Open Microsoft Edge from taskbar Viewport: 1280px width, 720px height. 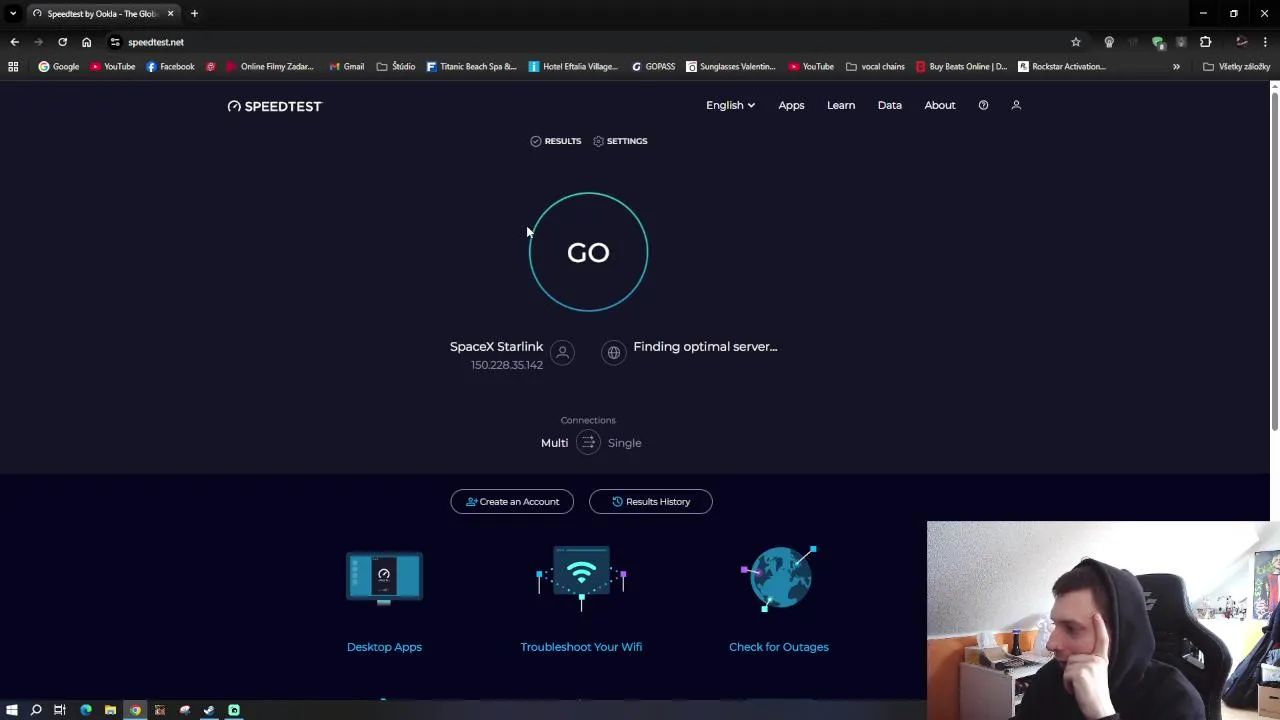click(86, 710)
